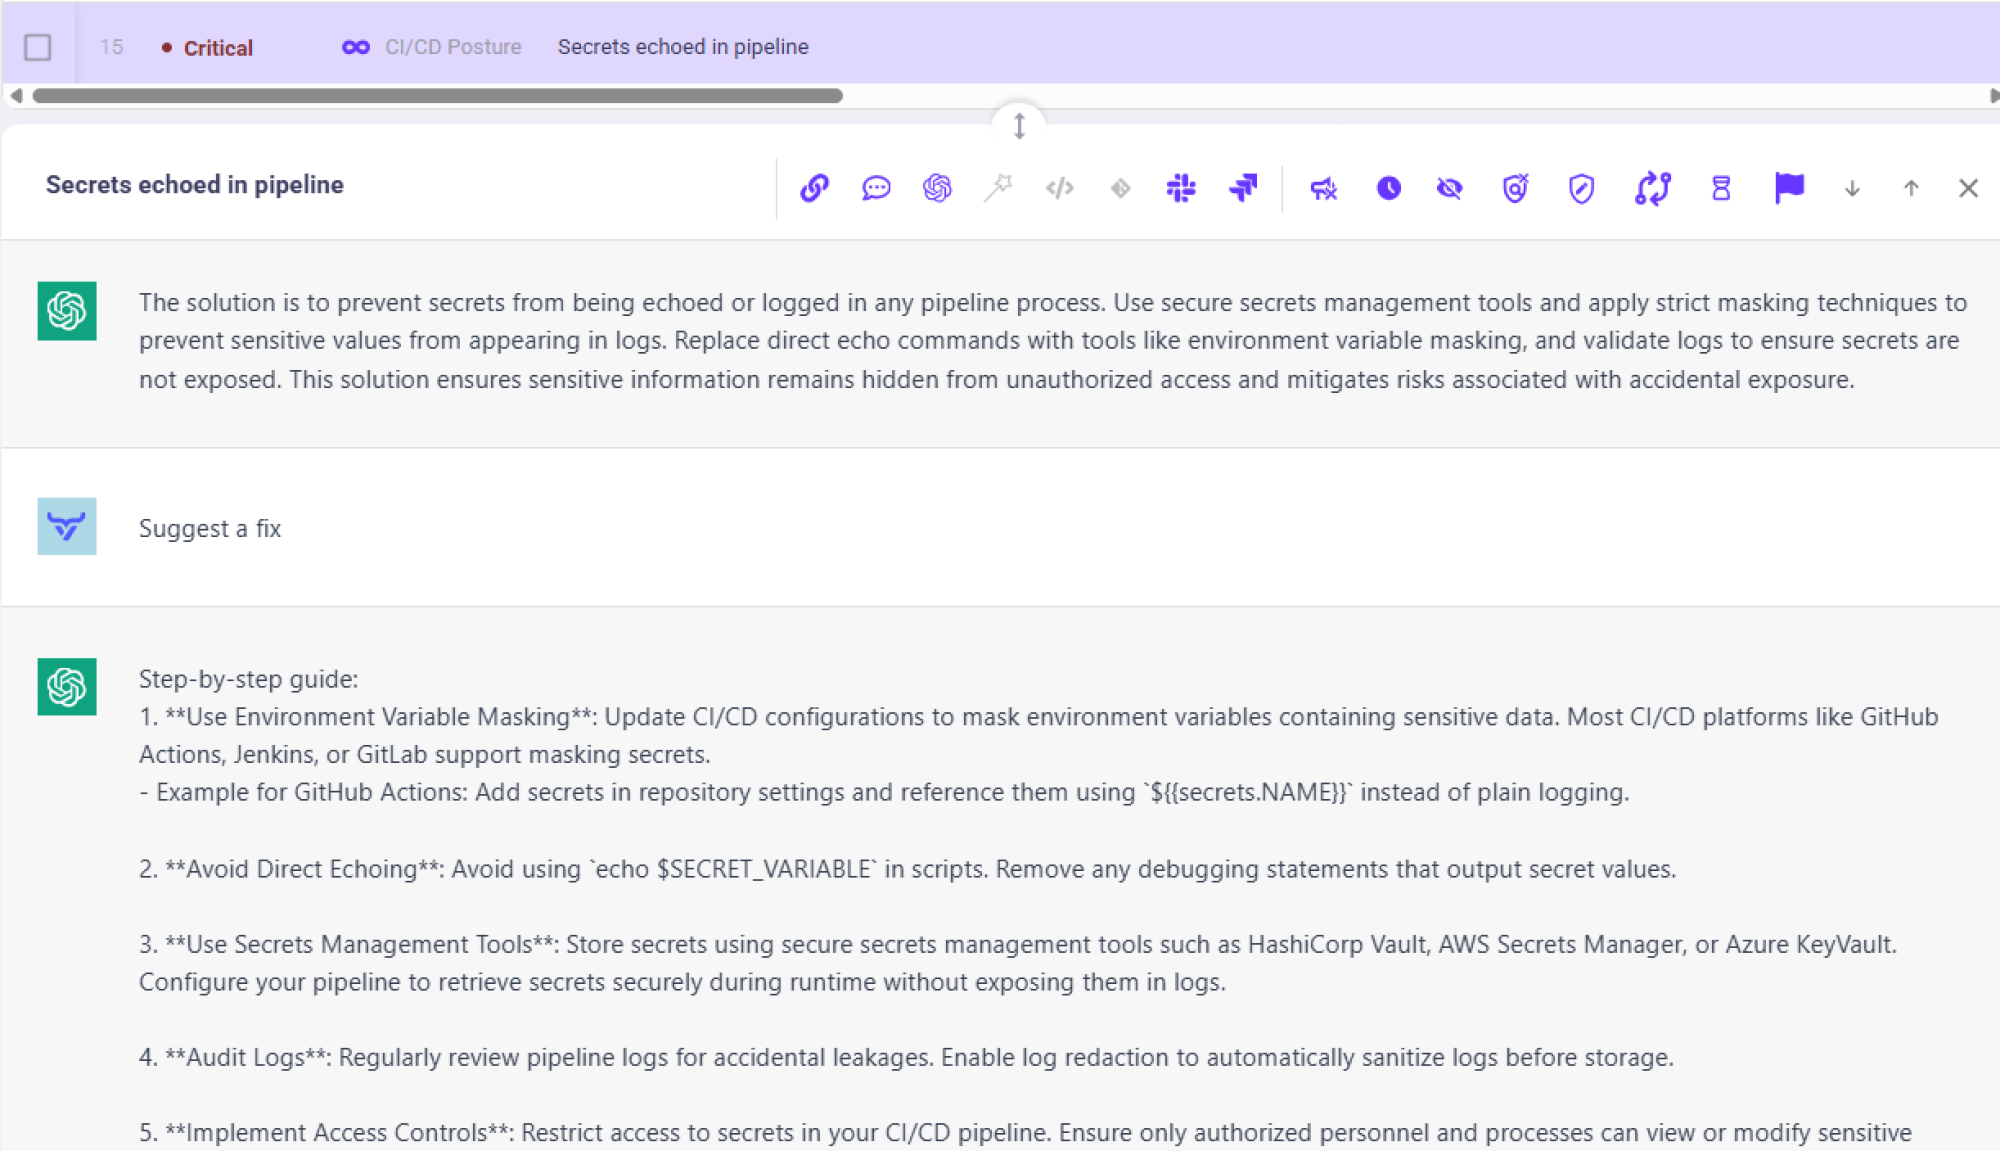The width and height of the screenshot is (2000, 1151).
Task: Click the horizontal scrollbar thumb
Action: coord(437,96)
